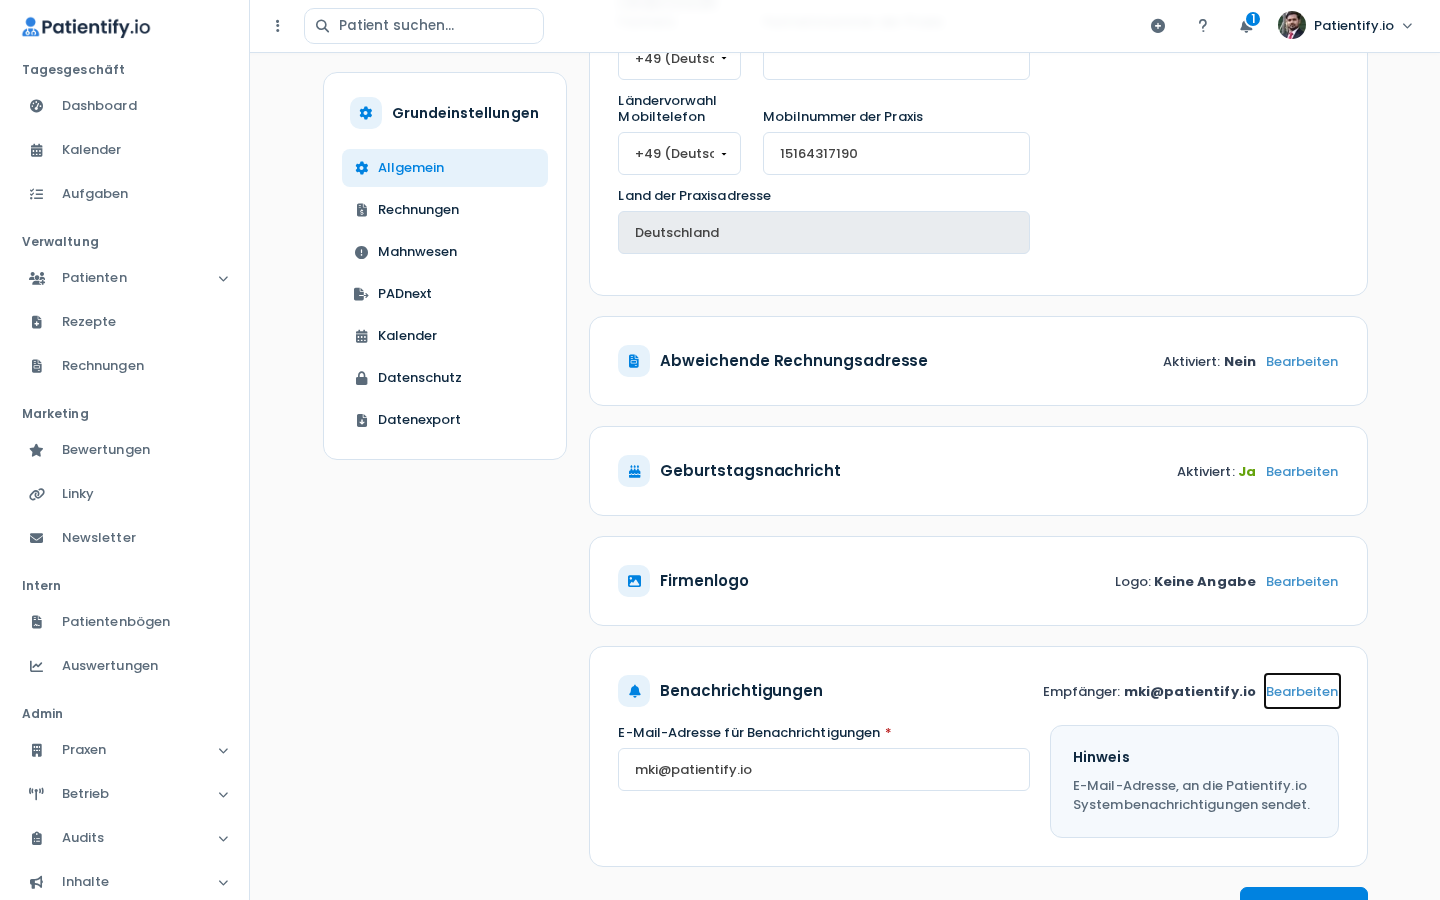The width and height of the screenshot is (1440, 900).
Task: Expand the Praxen sidebar submenu
Action: coord(223,750)
